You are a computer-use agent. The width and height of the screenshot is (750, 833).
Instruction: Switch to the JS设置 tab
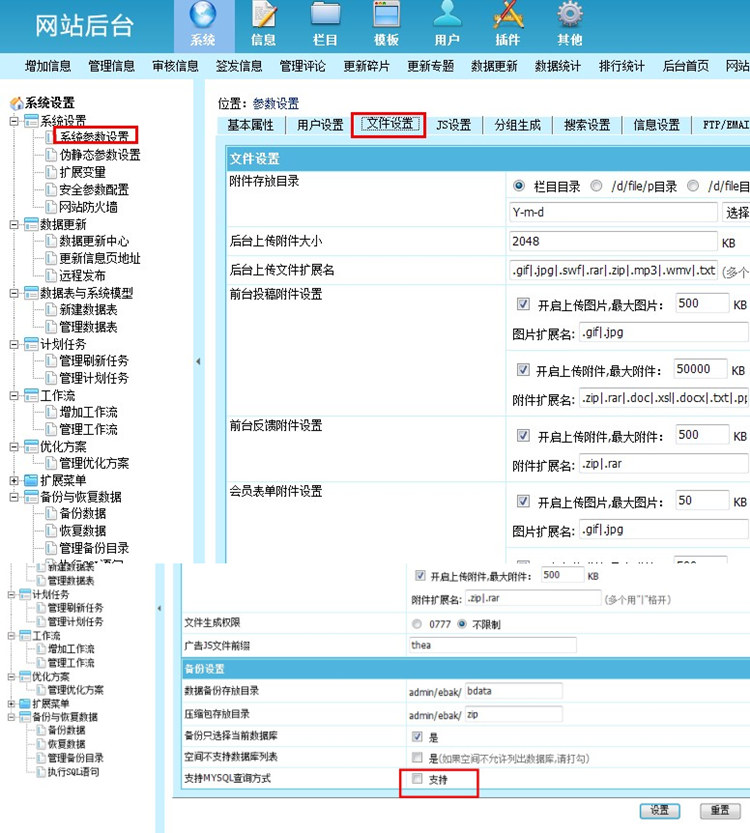tap(453, 125)
